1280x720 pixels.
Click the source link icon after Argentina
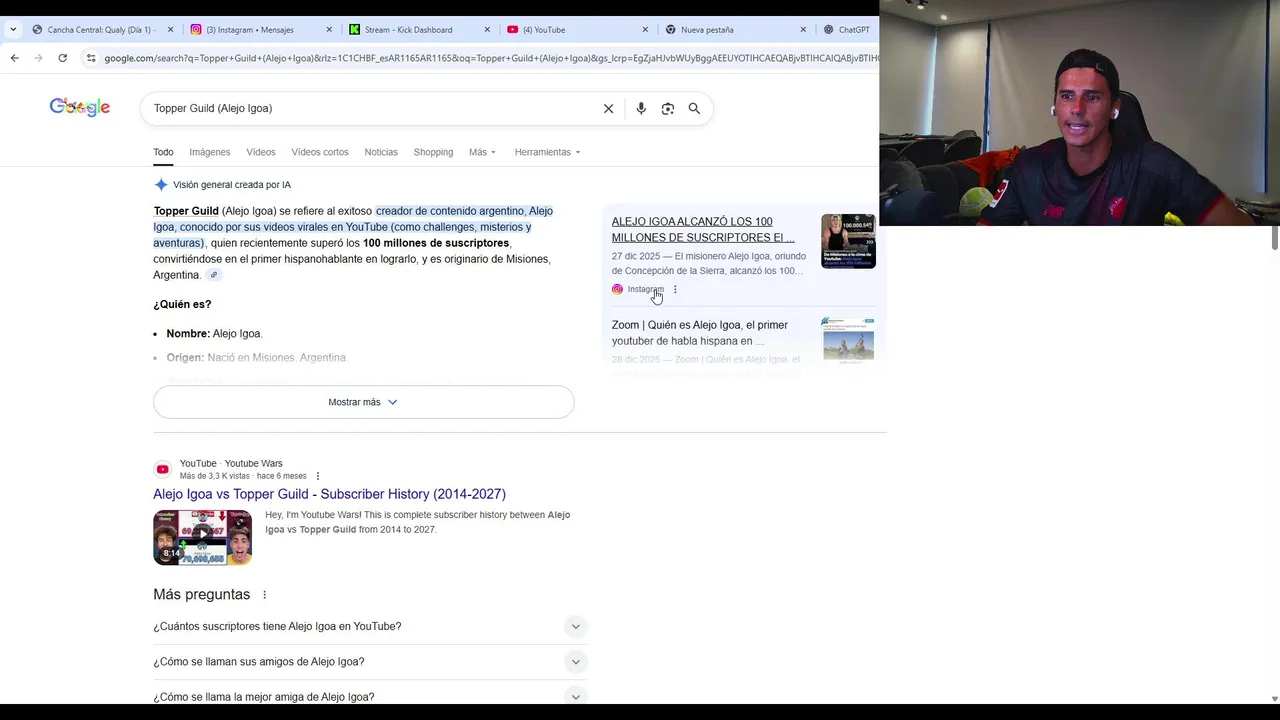[x=213, y=275]
